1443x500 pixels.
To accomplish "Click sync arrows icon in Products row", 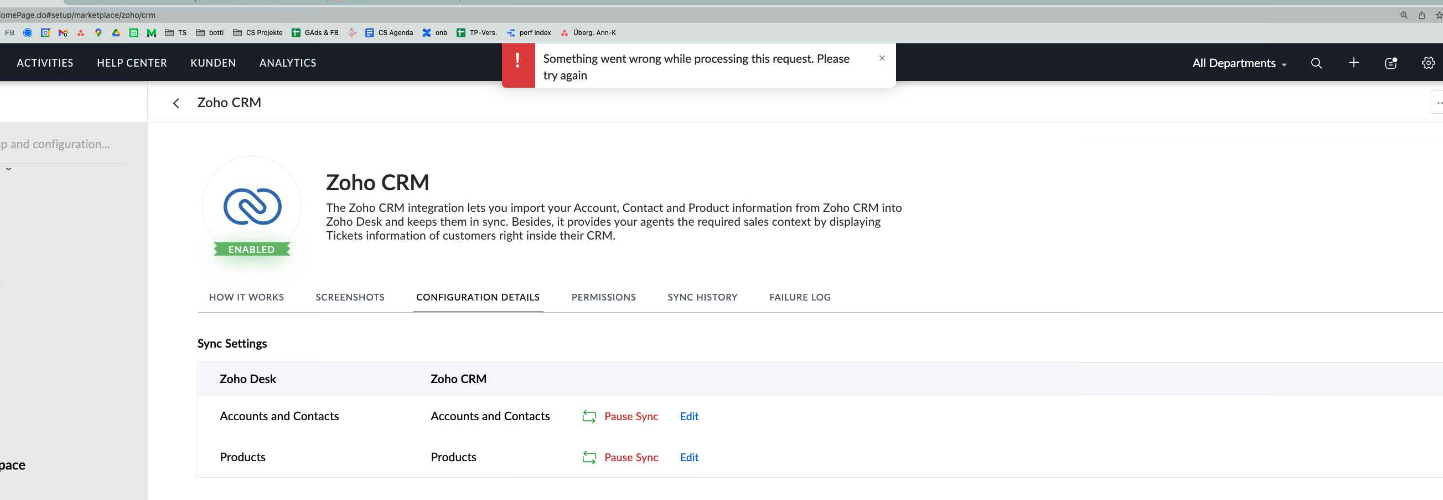I will pyautogui.click(x=589, y=457).
